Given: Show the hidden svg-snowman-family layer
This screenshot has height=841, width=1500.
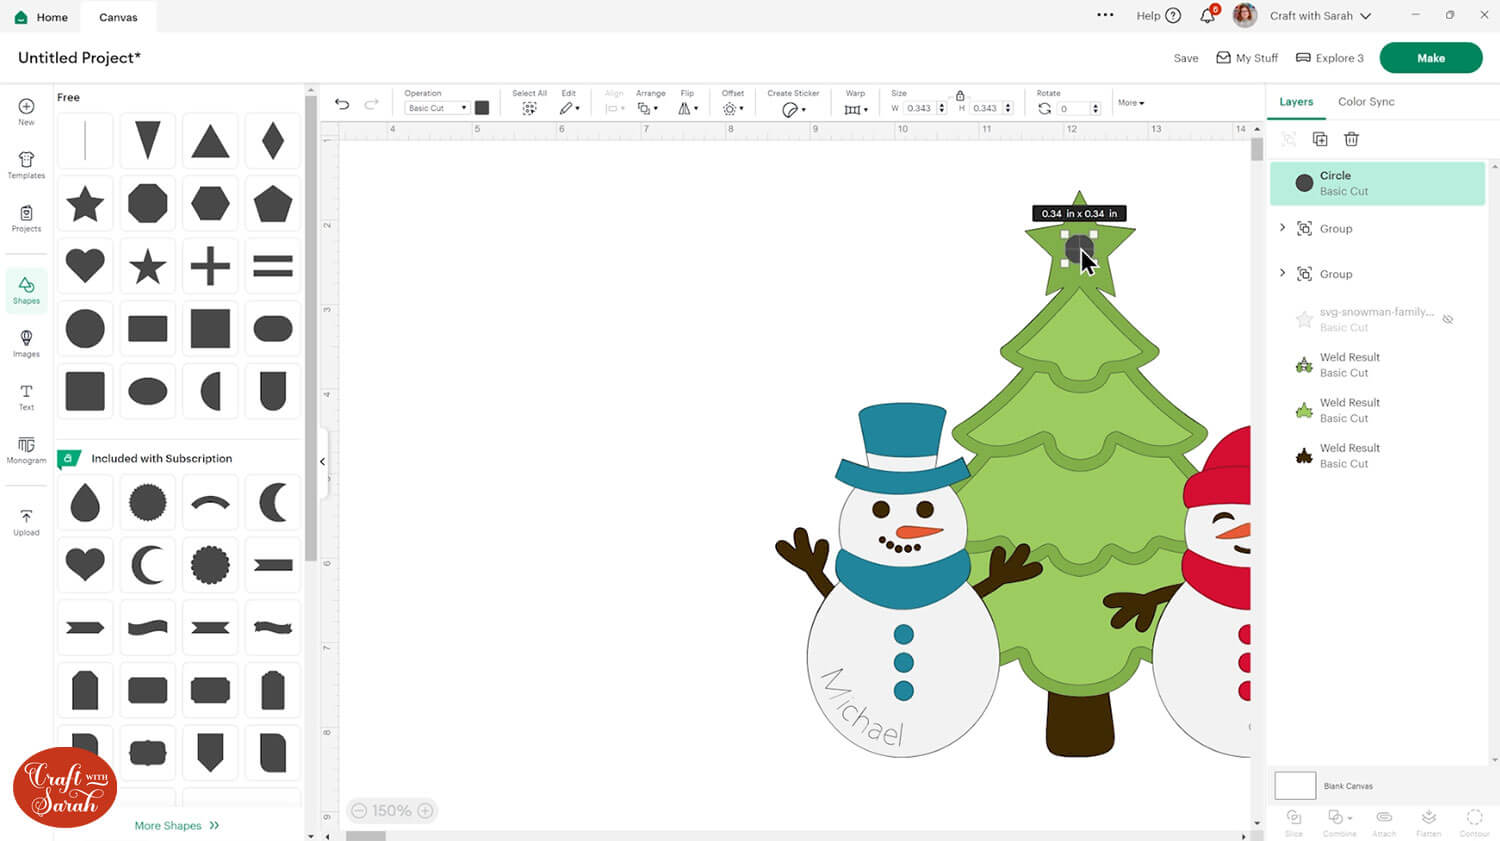Looking at the screenshot, I should [x=1447, y=319].
